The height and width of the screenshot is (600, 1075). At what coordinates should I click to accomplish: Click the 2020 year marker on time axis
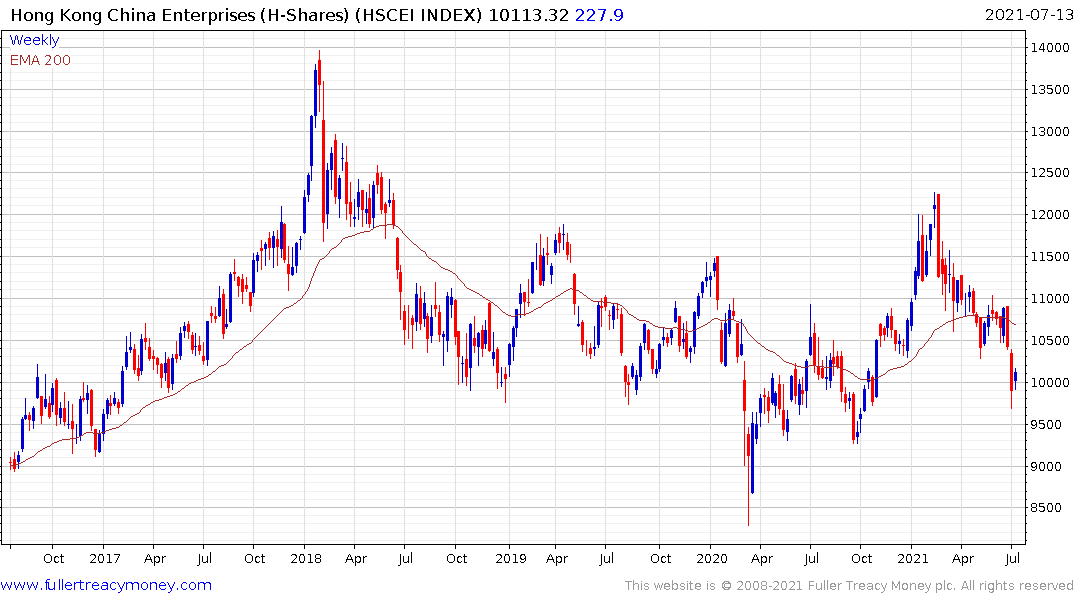[x=712, y=558]
